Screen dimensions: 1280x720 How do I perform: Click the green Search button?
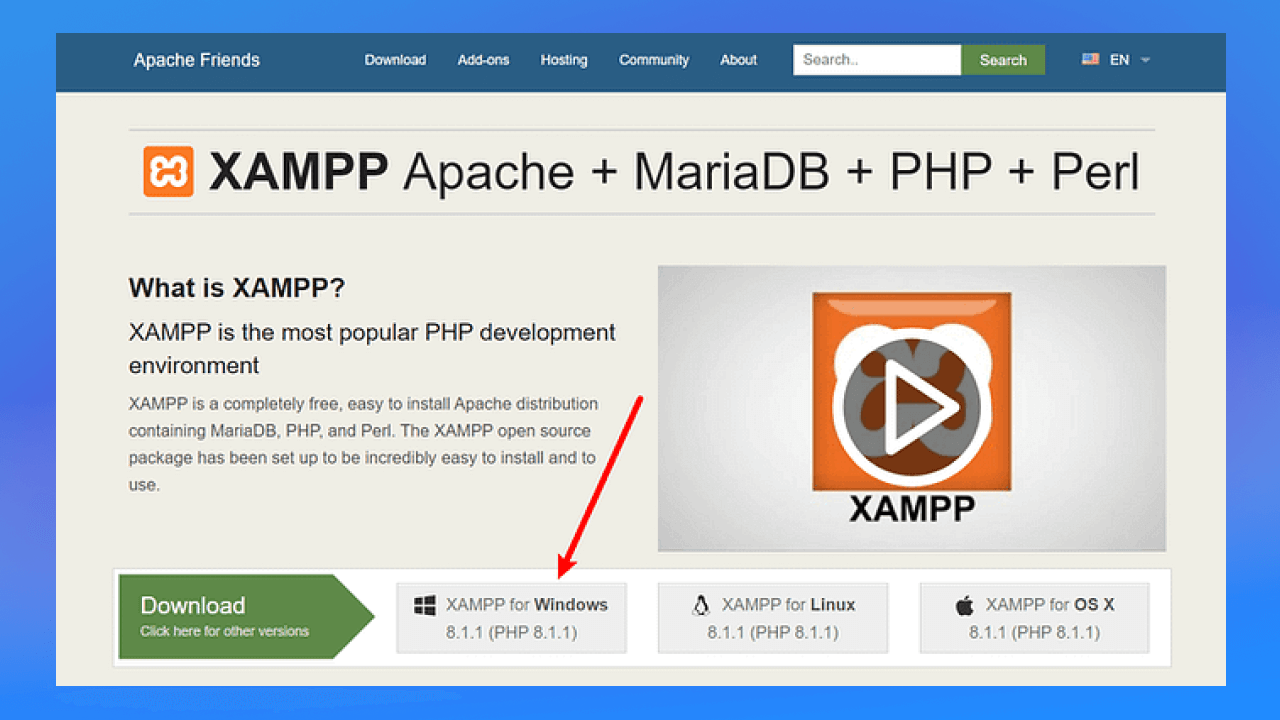pyautogui.click(x=1003, y=60)
